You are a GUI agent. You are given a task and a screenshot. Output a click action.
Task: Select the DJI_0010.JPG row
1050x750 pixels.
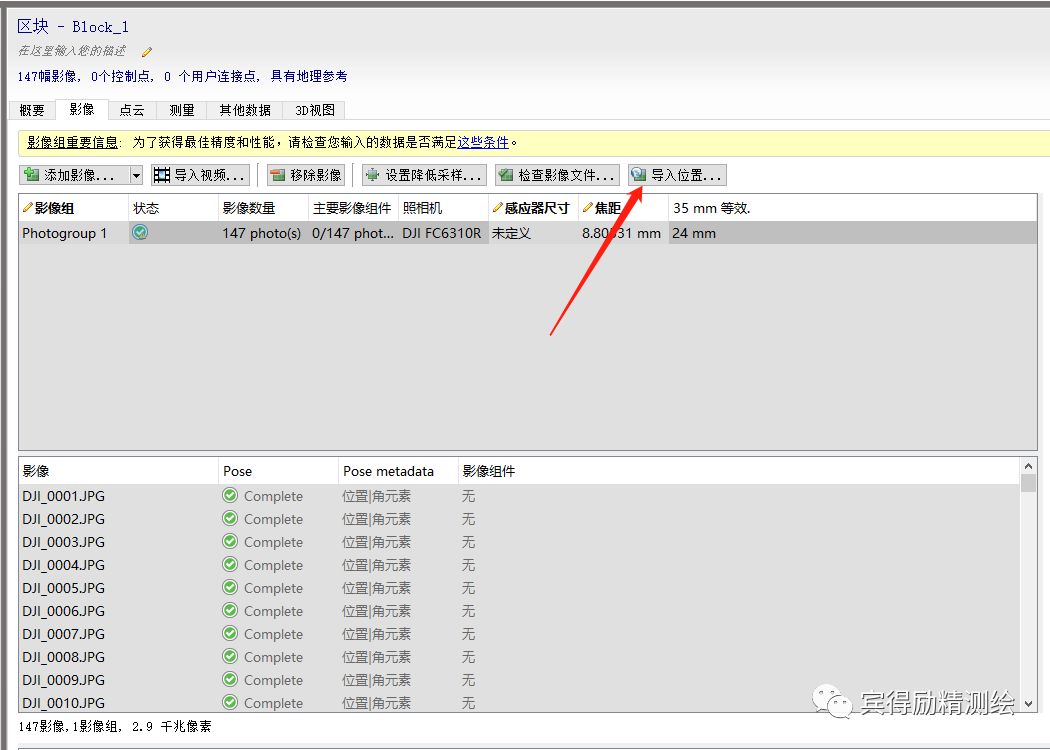(519, 703)
